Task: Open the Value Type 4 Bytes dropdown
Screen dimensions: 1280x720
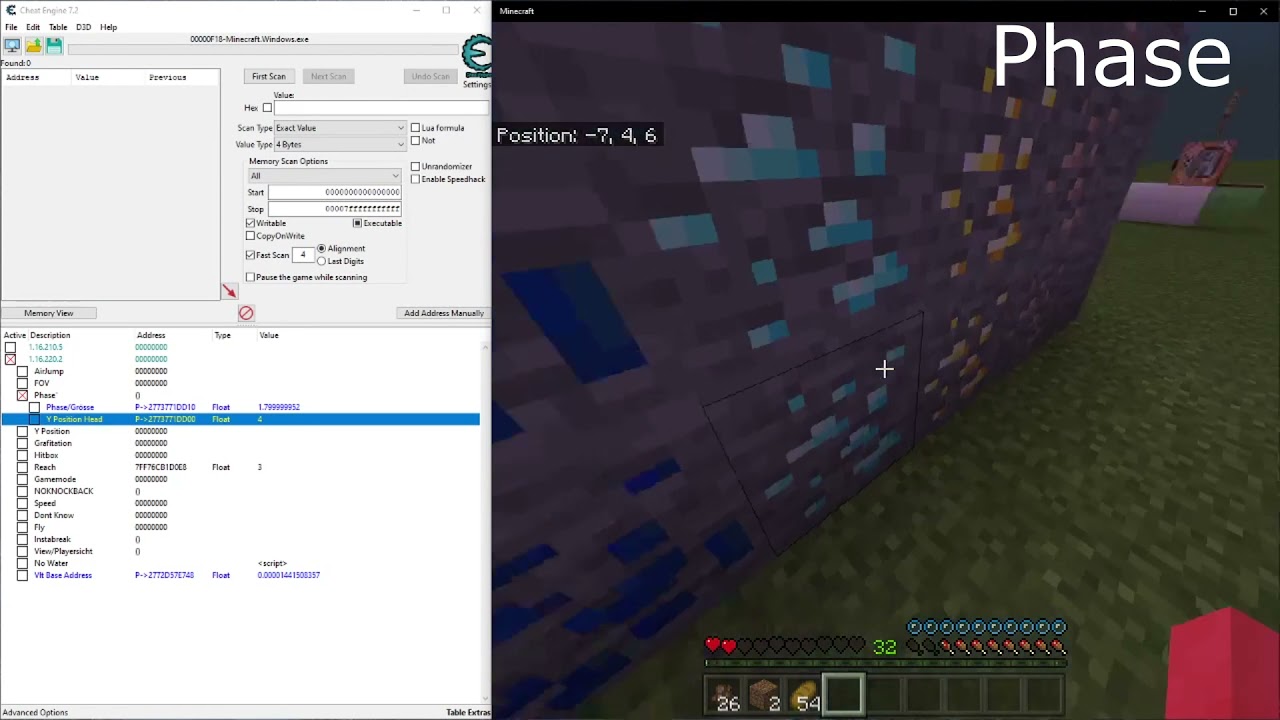Action: click(x=340, y=144)
